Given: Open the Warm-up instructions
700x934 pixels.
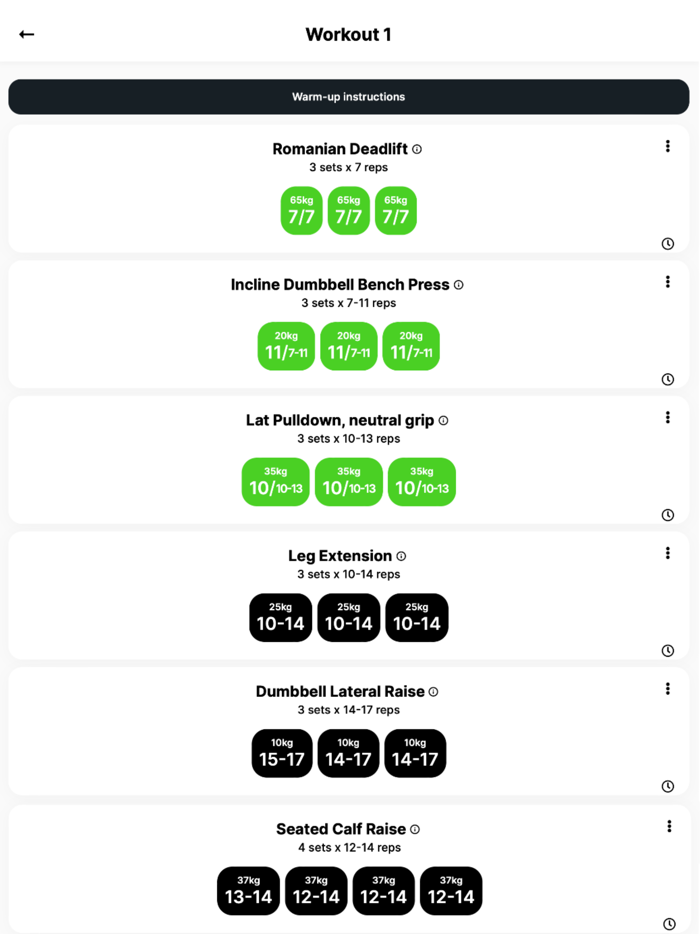Looking at the screenshot, I should pos(348,96).
